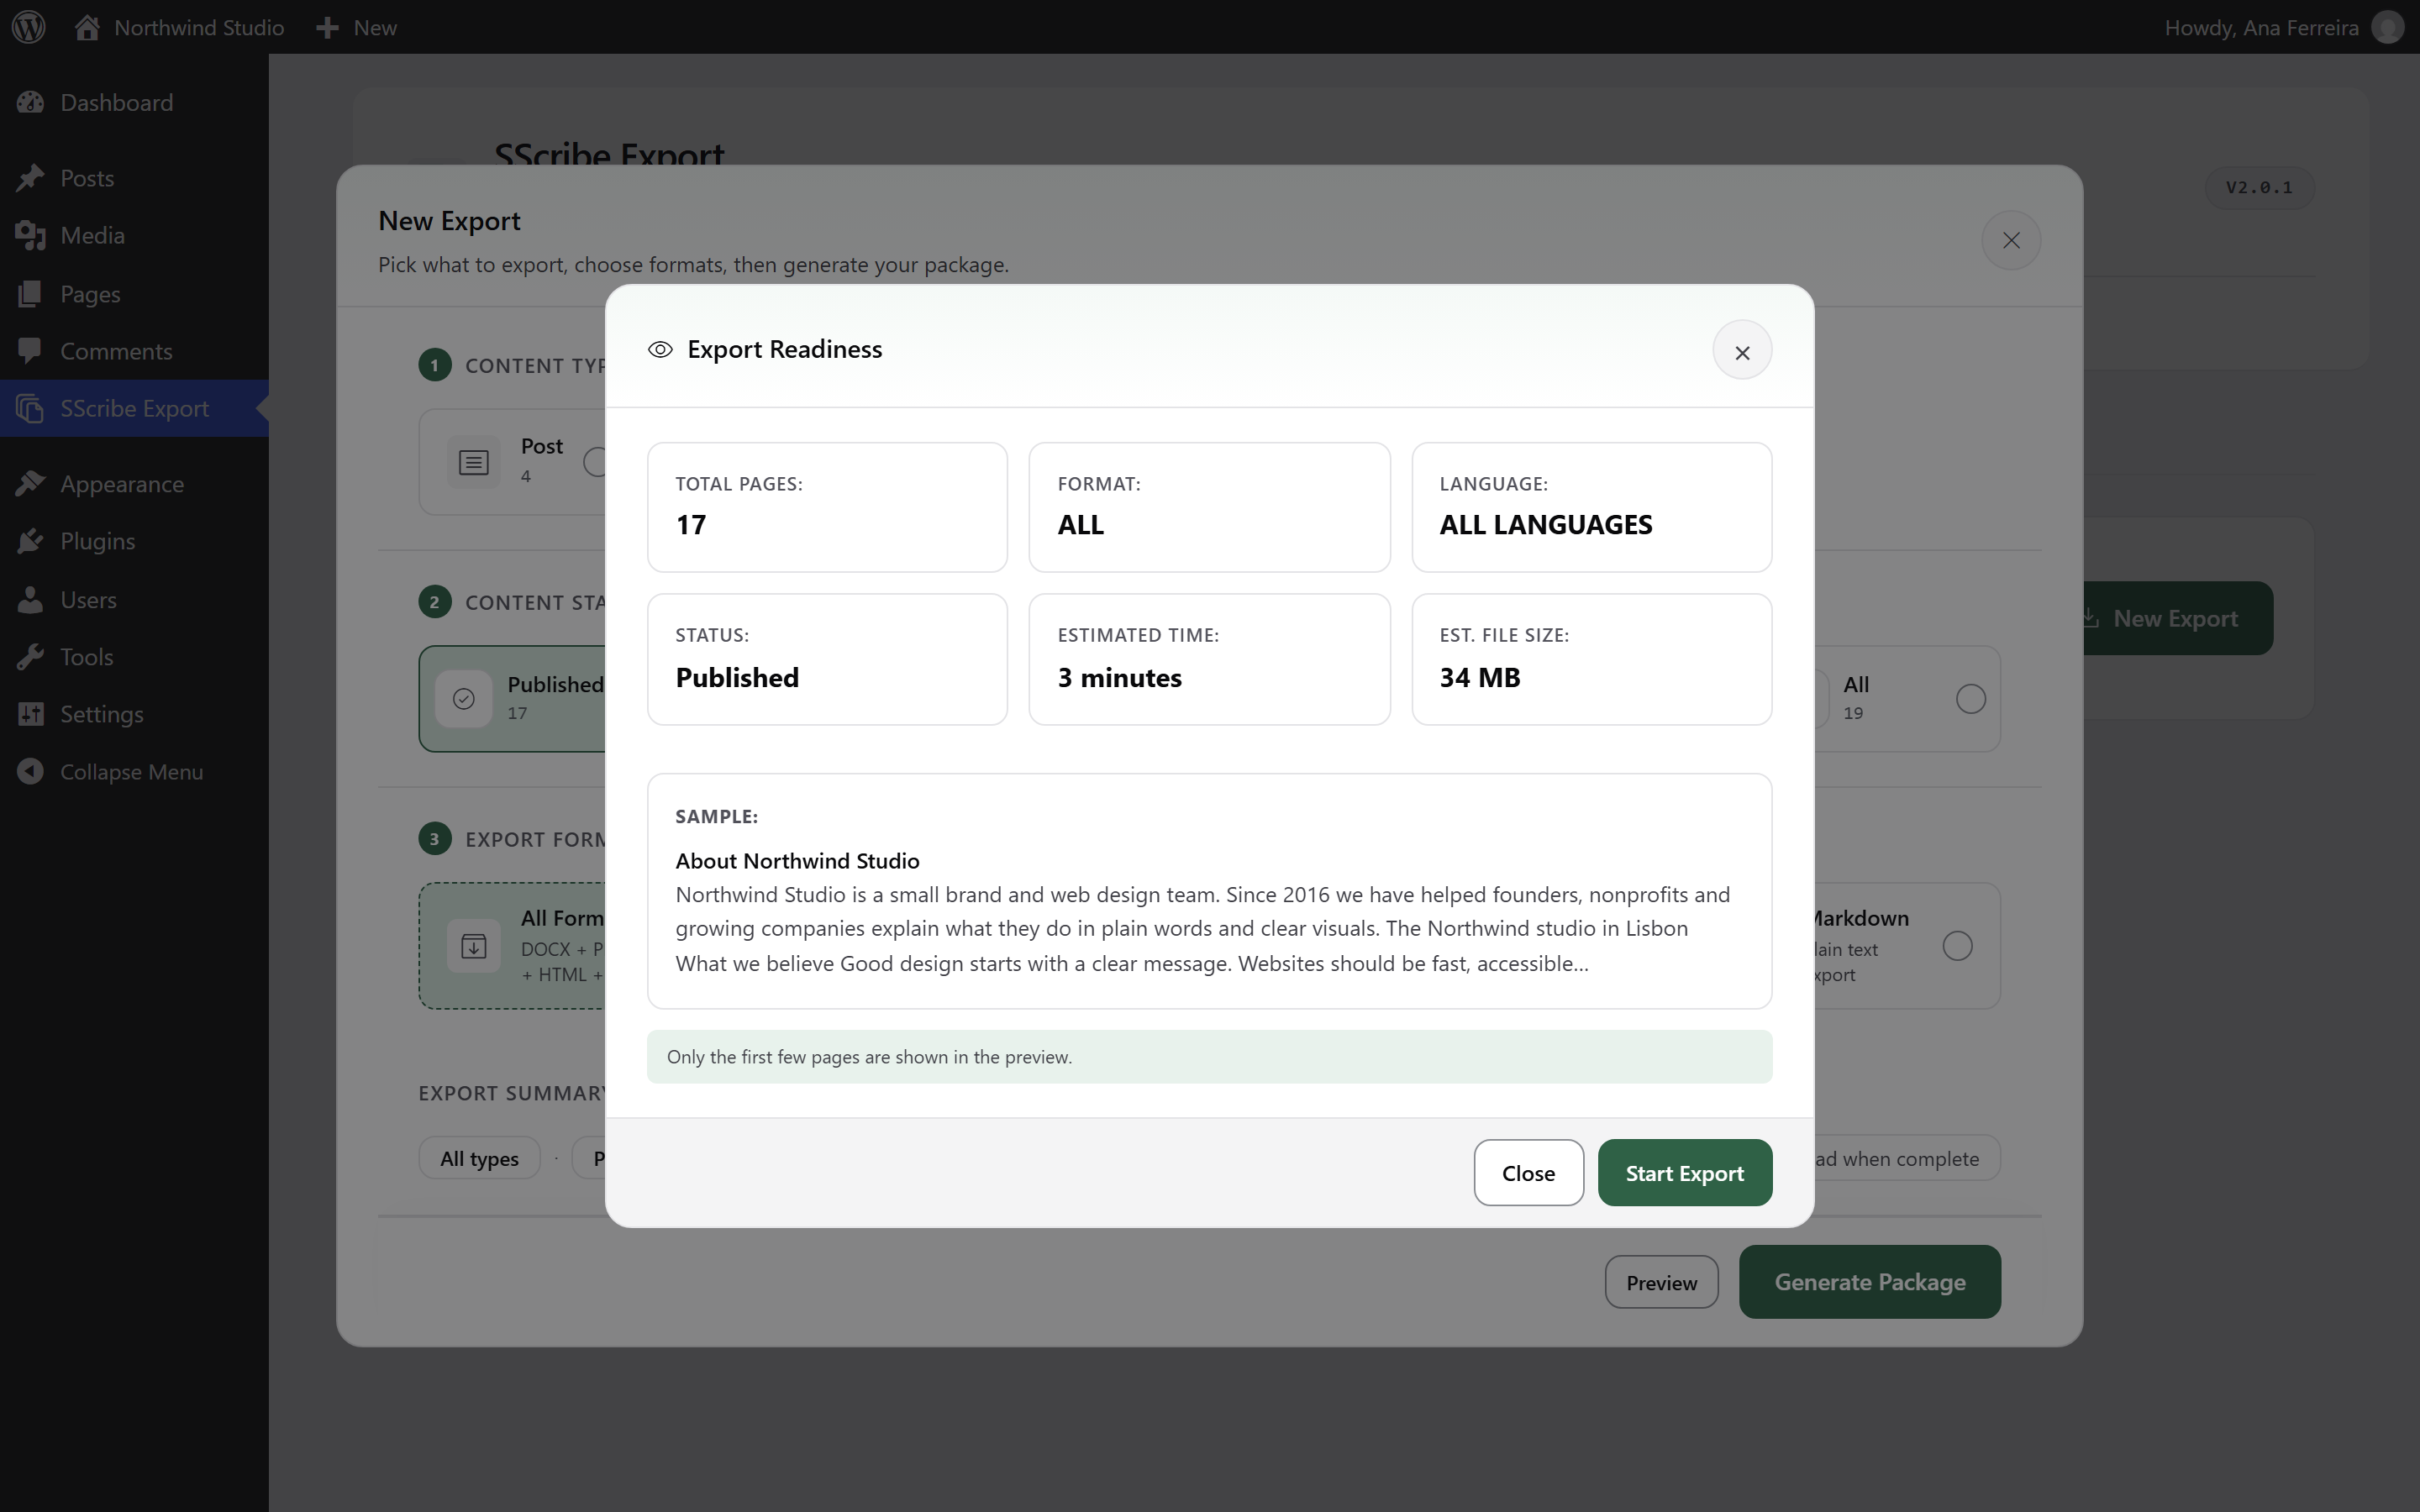
Task: Click the Preview button
Action: coord(1661,1282)
